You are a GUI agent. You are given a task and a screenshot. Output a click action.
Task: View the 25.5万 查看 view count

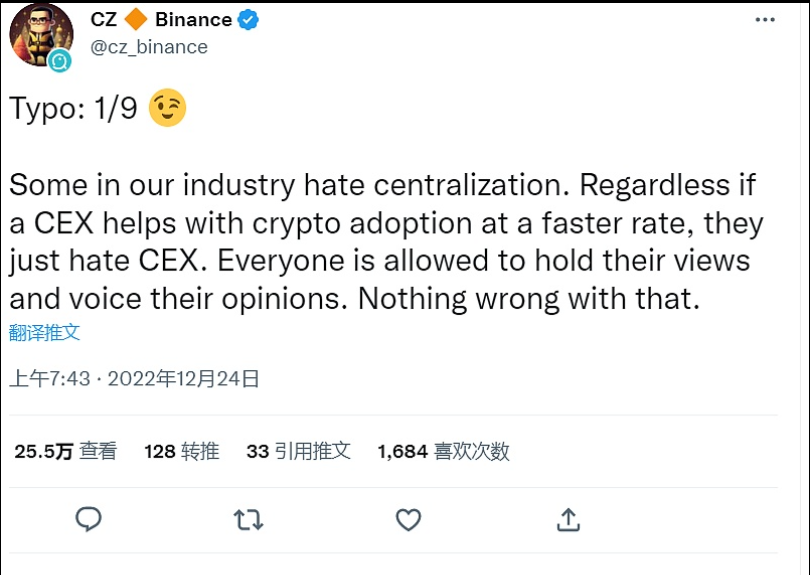65,452
